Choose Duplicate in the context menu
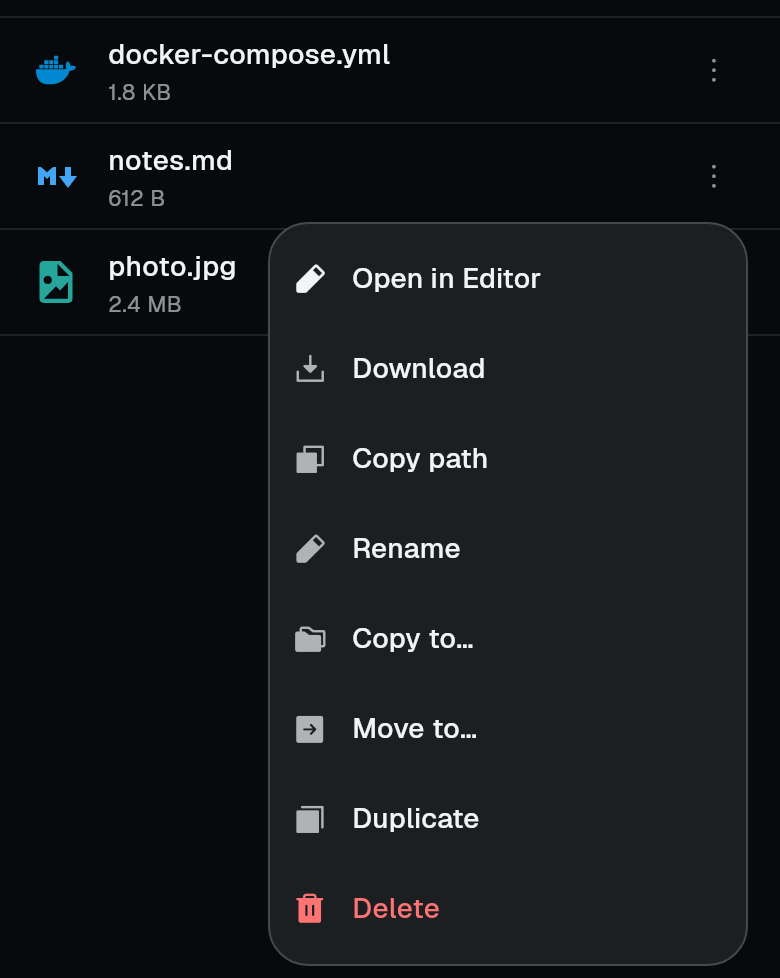 tap(508, 819)
